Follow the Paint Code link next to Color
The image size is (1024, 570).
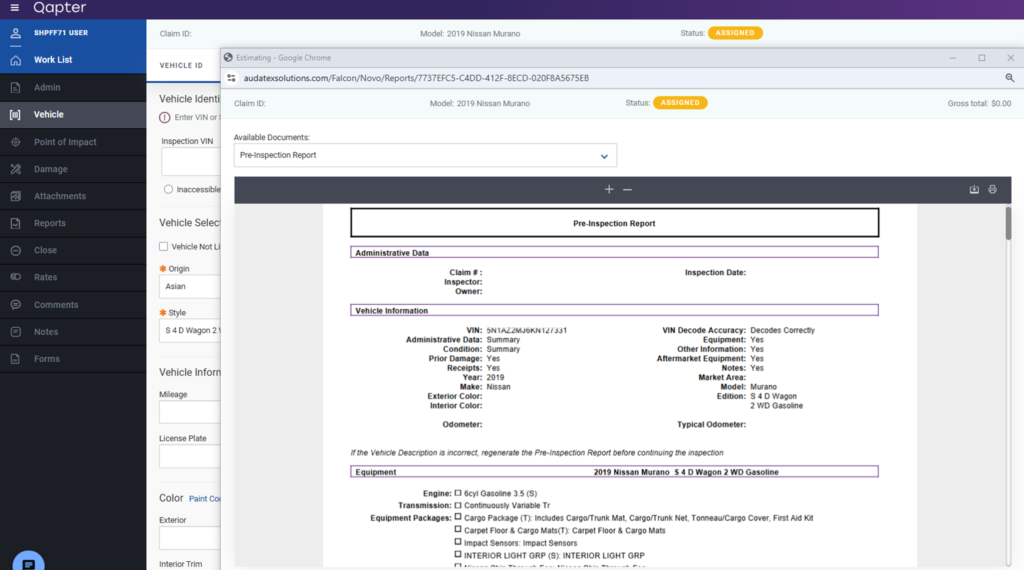(x=205, y=499)
